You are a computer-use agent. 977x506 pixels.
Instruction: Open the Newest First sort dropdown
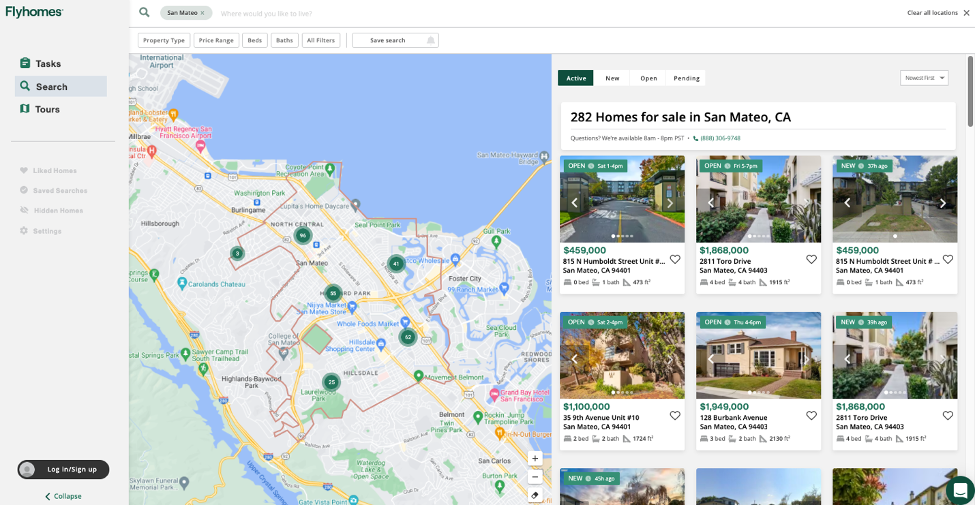pos(924,78)
